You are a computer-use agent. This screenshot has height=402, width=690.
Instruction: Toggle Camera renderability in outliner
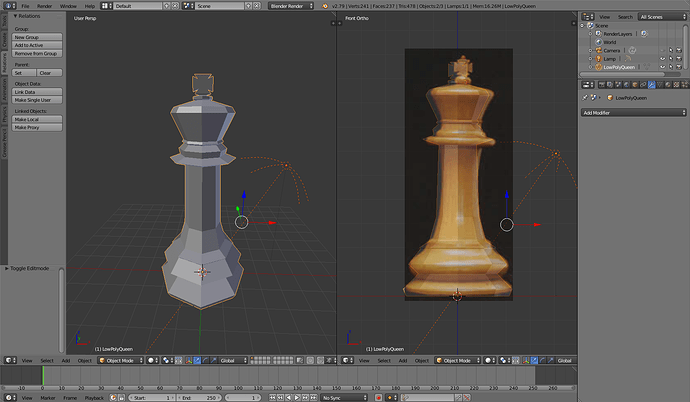coord(679,51)
